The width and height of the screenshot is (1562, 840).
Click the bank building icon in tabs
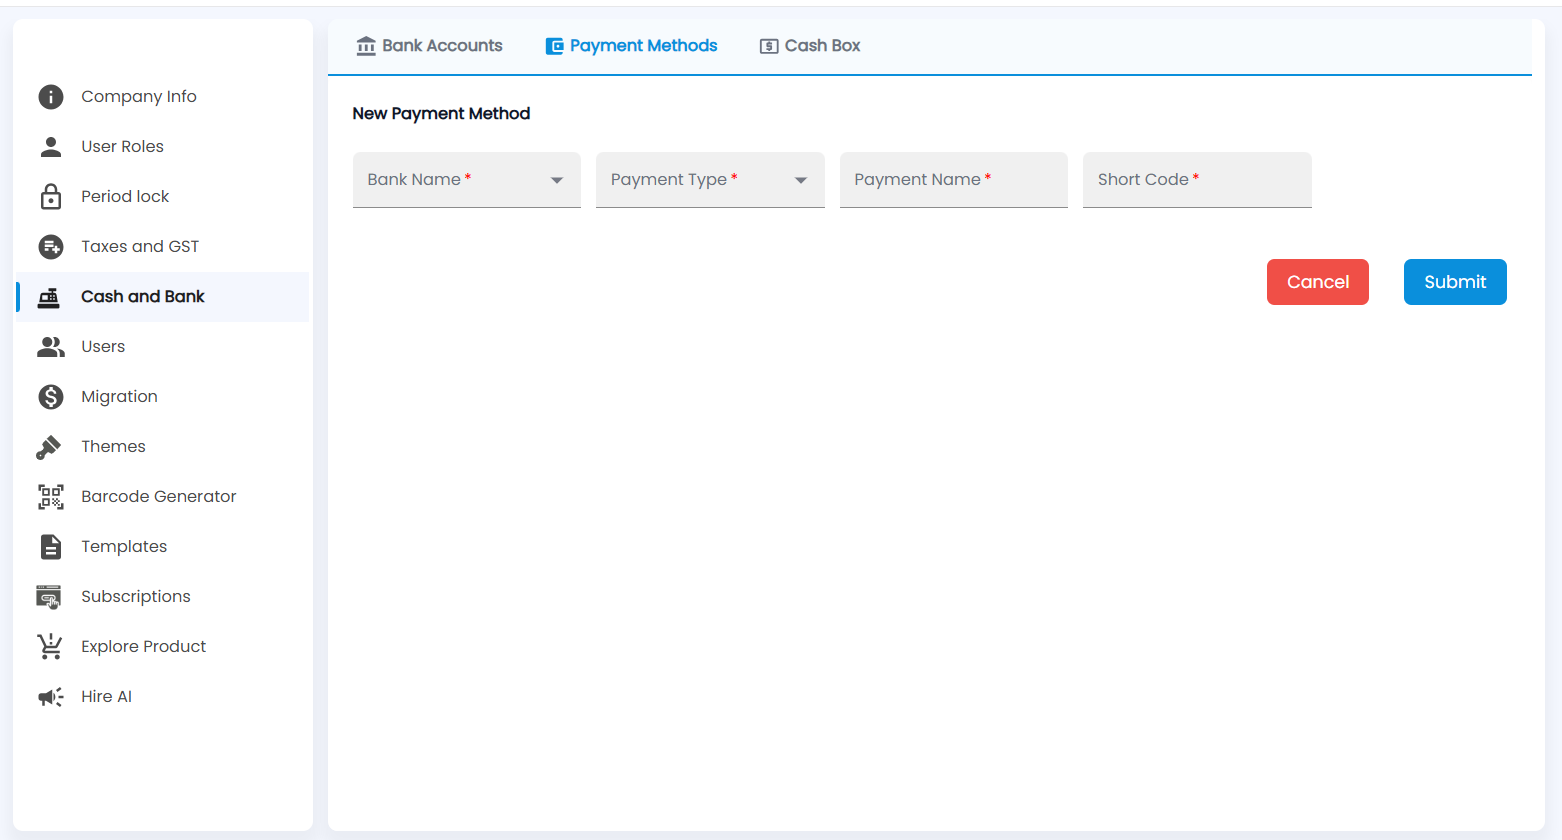[x=366, y=46]
